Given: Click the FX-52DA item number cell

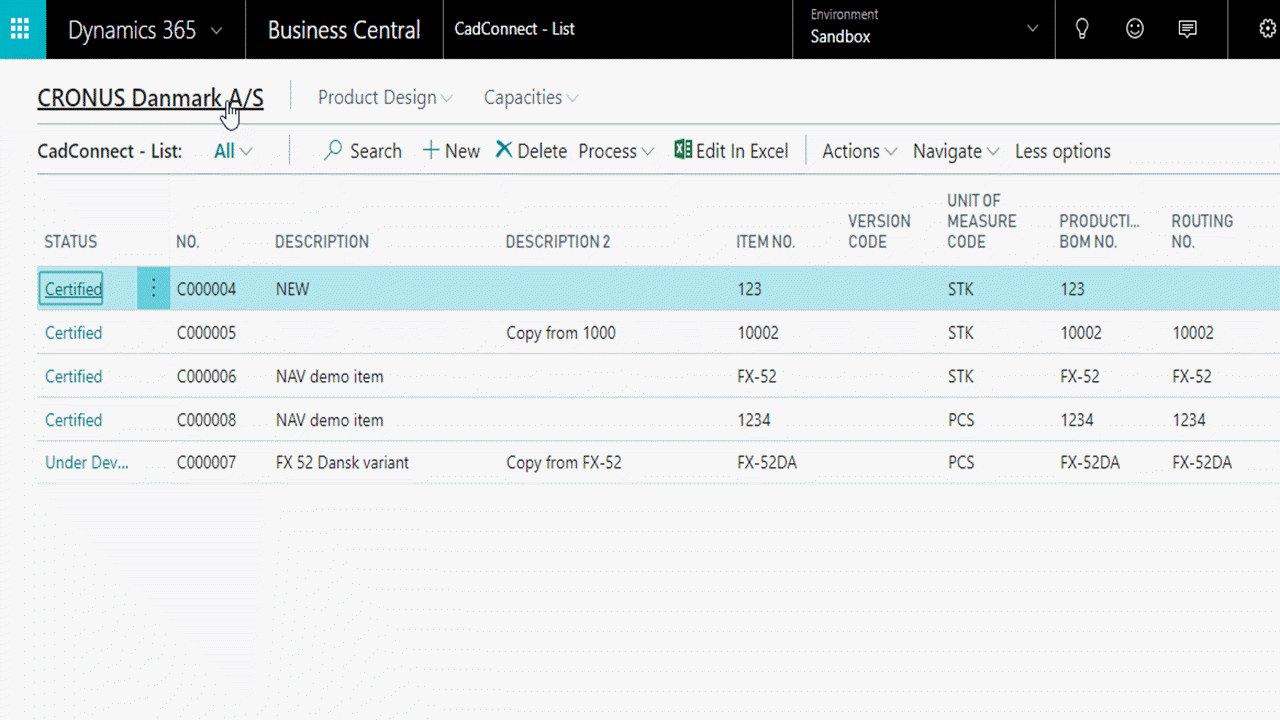Looking at the screenshot, I should [767, 463].
